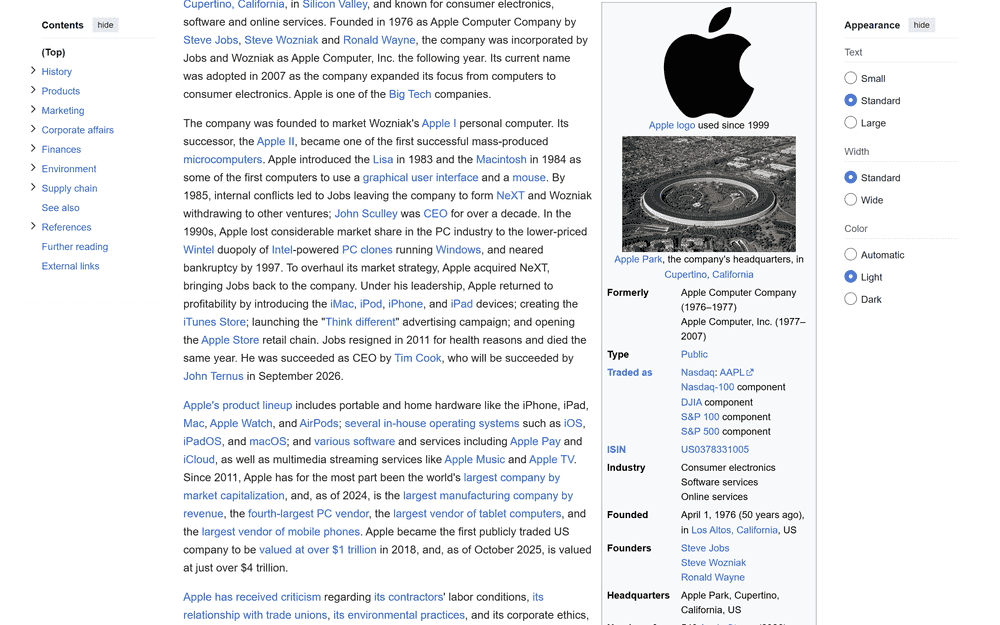Select Wide width radio button
This screenshot has height=625, width=1000.
point(850,200)
